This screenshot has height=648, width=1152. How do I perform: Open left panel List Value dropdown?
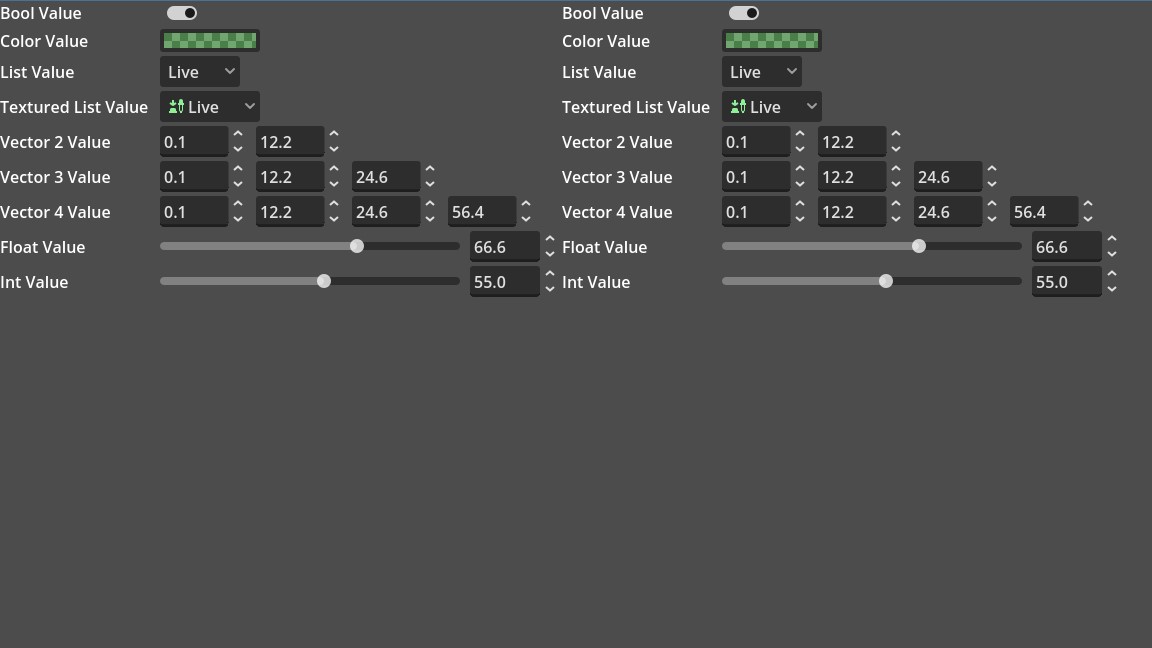200,72
